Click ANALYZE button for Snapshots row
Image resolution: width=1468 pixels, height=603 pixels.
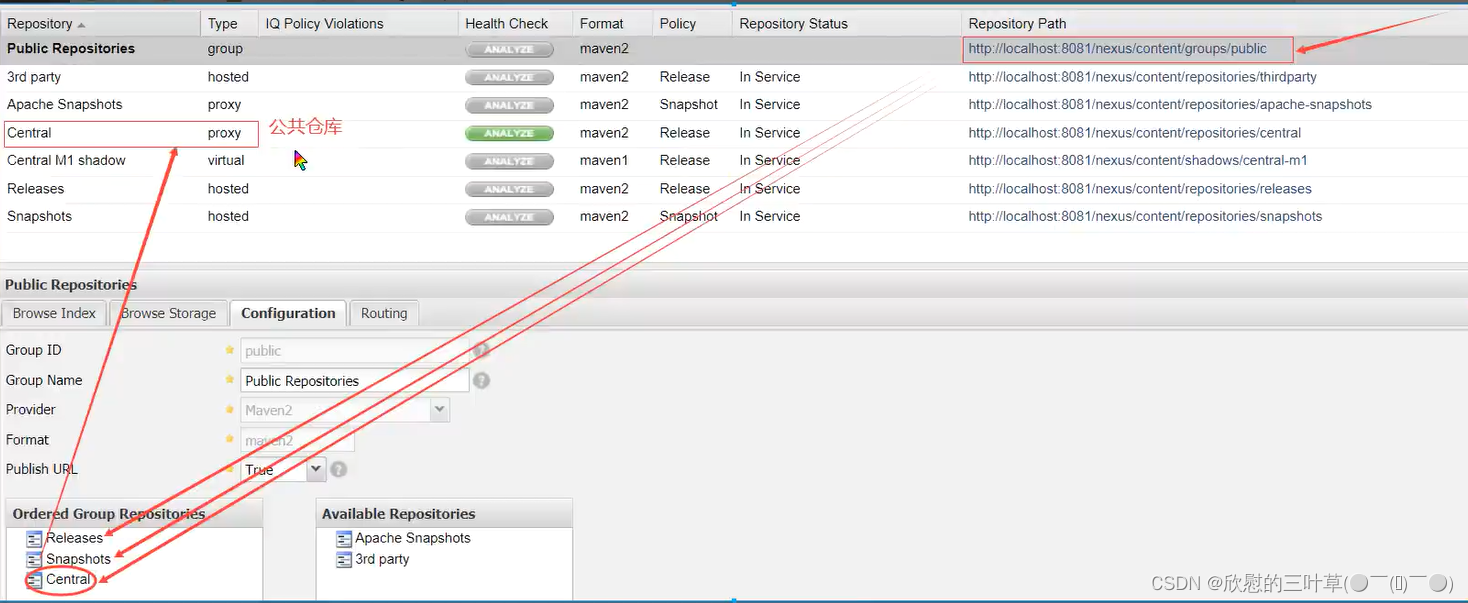click(x=509, y=217)
